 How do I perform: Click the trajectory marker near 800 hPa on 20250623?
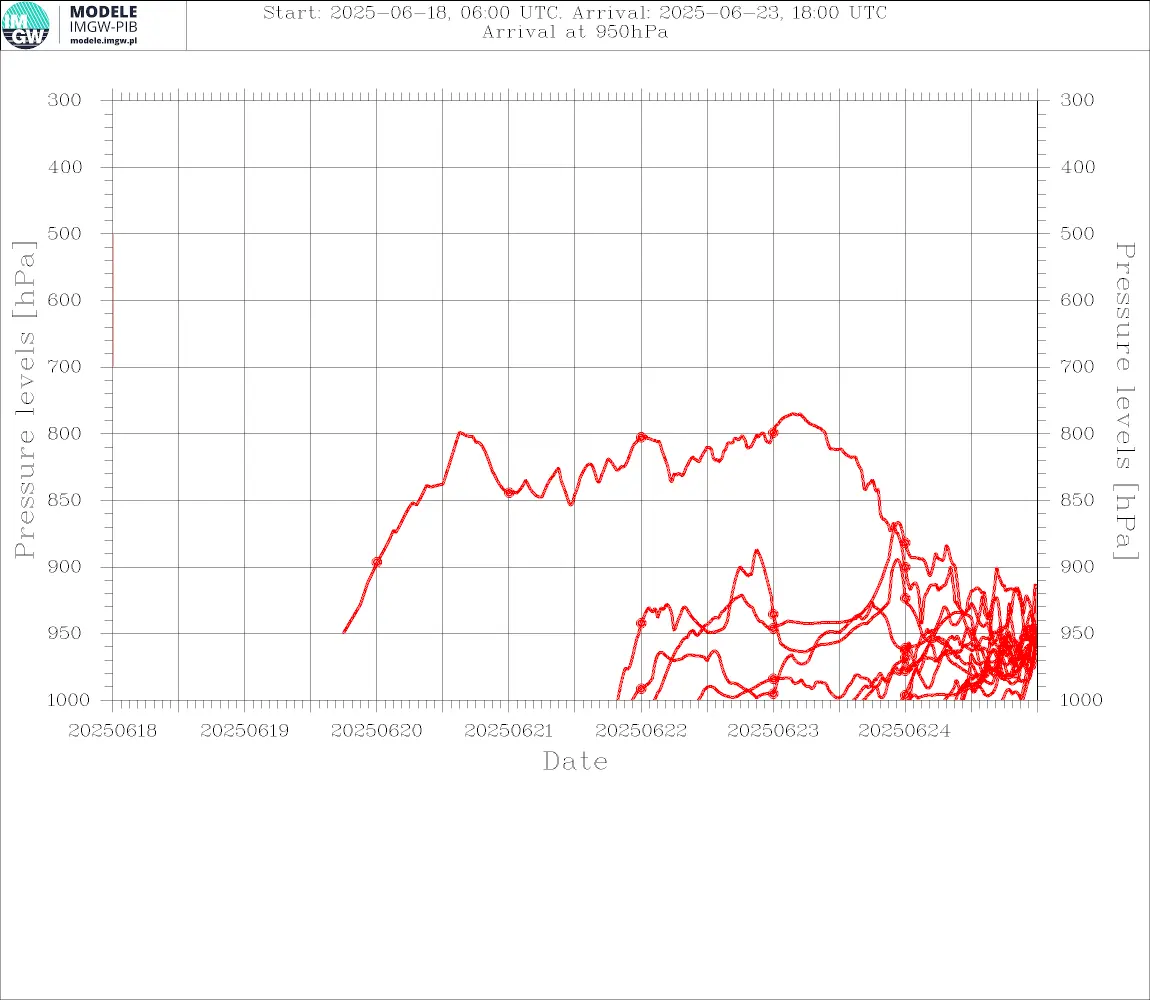click(773, 433)
